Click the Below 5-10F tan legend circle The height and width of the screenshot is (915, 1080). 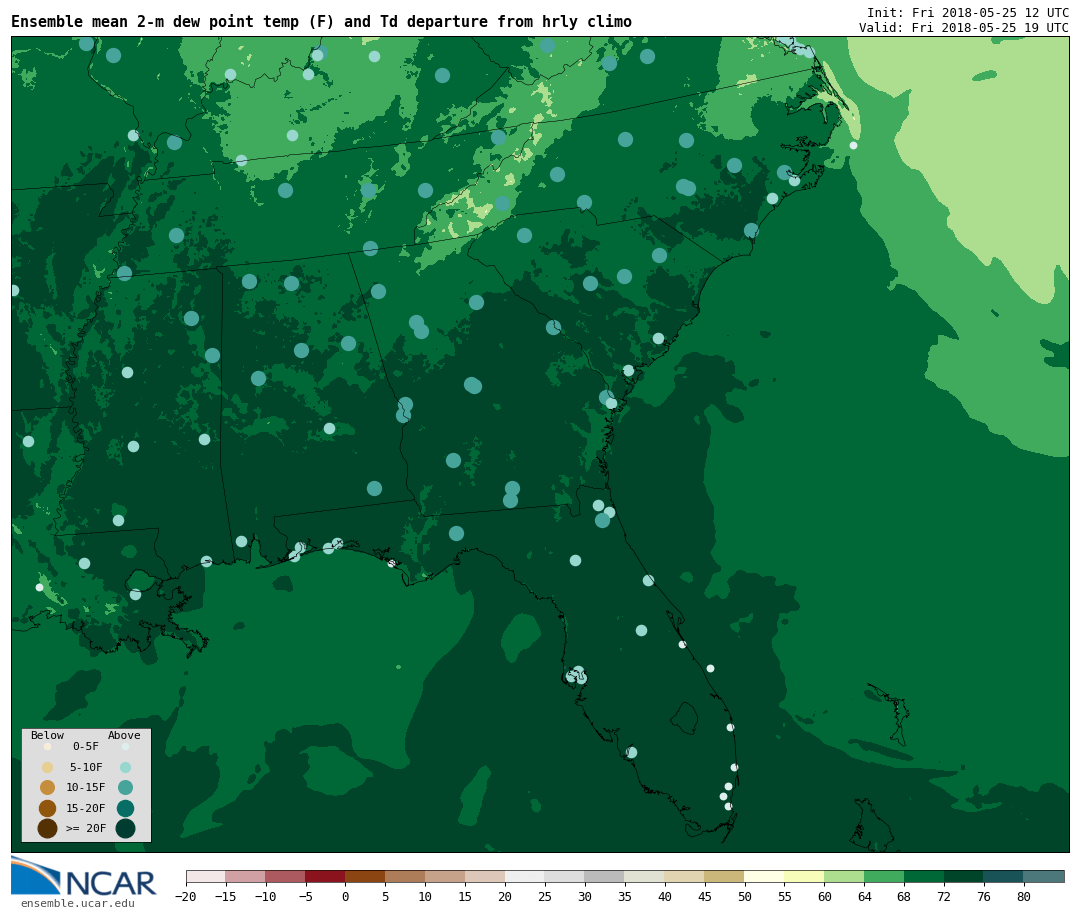coord(48,767)
